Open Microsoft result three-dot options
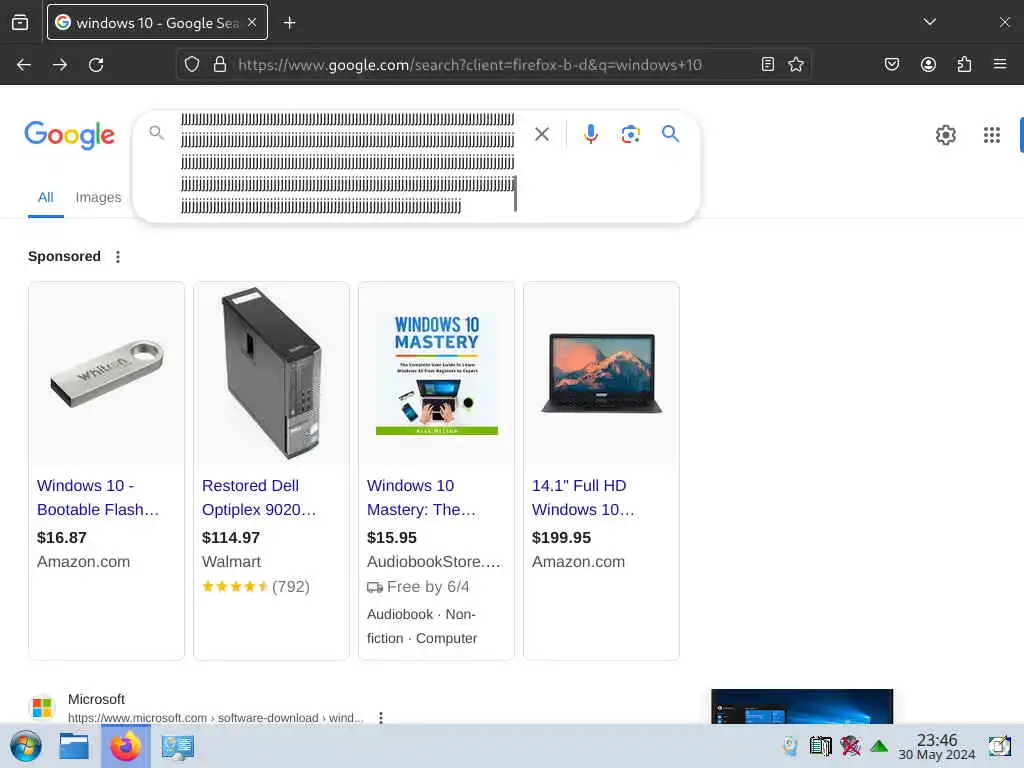Viewport: 1024px width, 768px height. [x=381, y=718]
